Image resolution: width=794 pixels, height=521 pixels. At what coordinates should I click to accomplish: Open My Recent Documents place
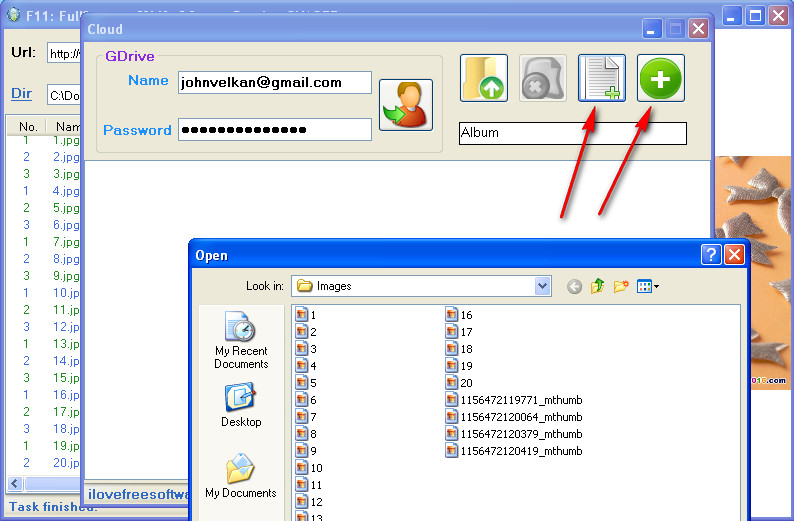(x=241, y=340)
